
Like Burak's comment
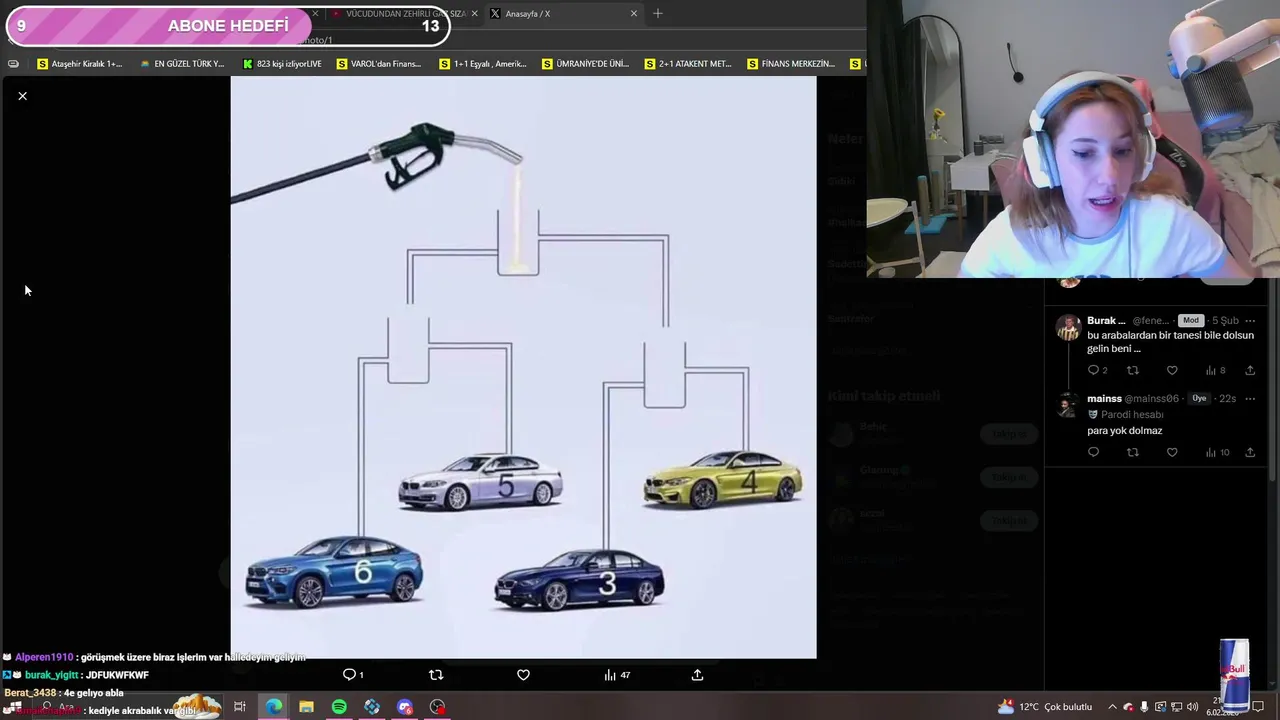click(1172, 370)
